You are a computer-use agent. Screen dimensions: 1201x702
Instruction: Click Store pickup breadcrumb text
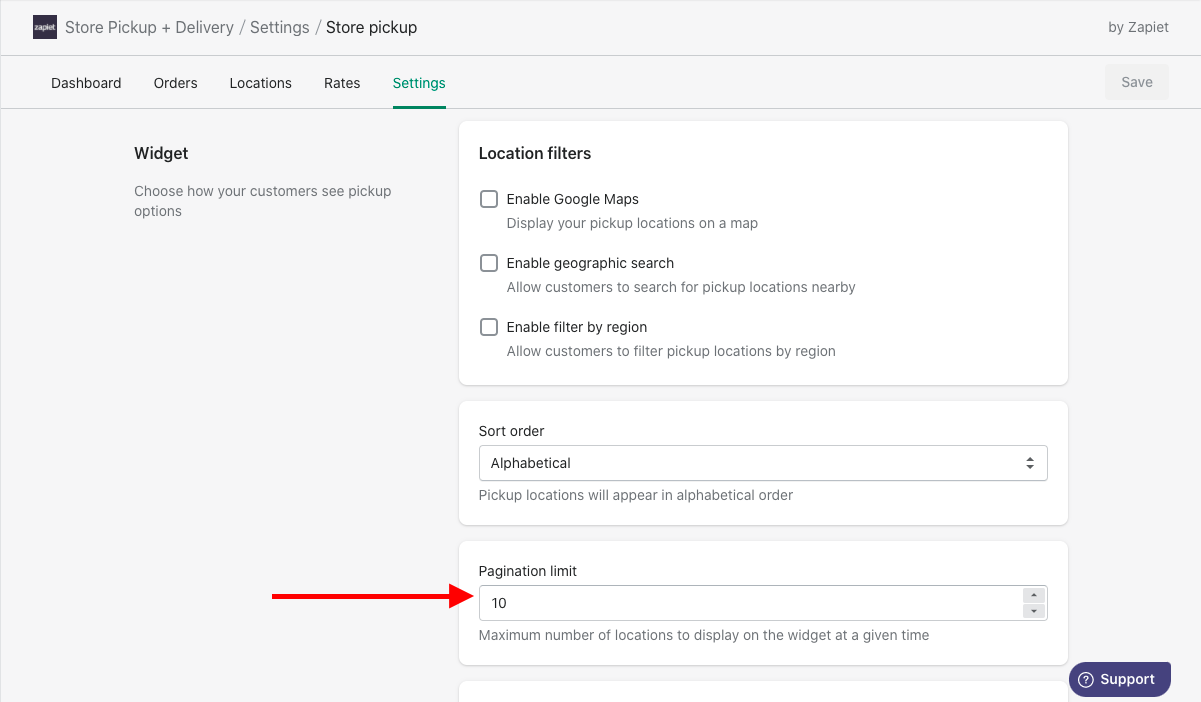(371, 27)
